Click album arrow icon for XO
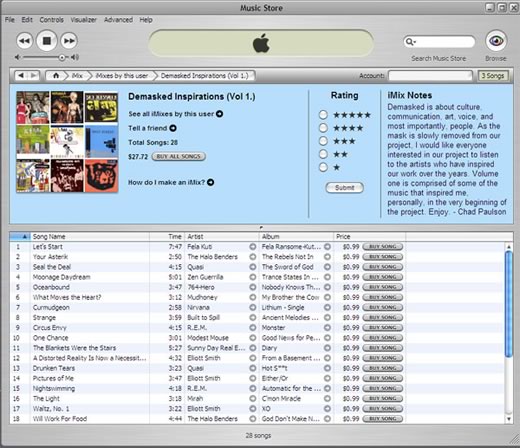This screenshot has width=520, height=448. click(328, 409)
